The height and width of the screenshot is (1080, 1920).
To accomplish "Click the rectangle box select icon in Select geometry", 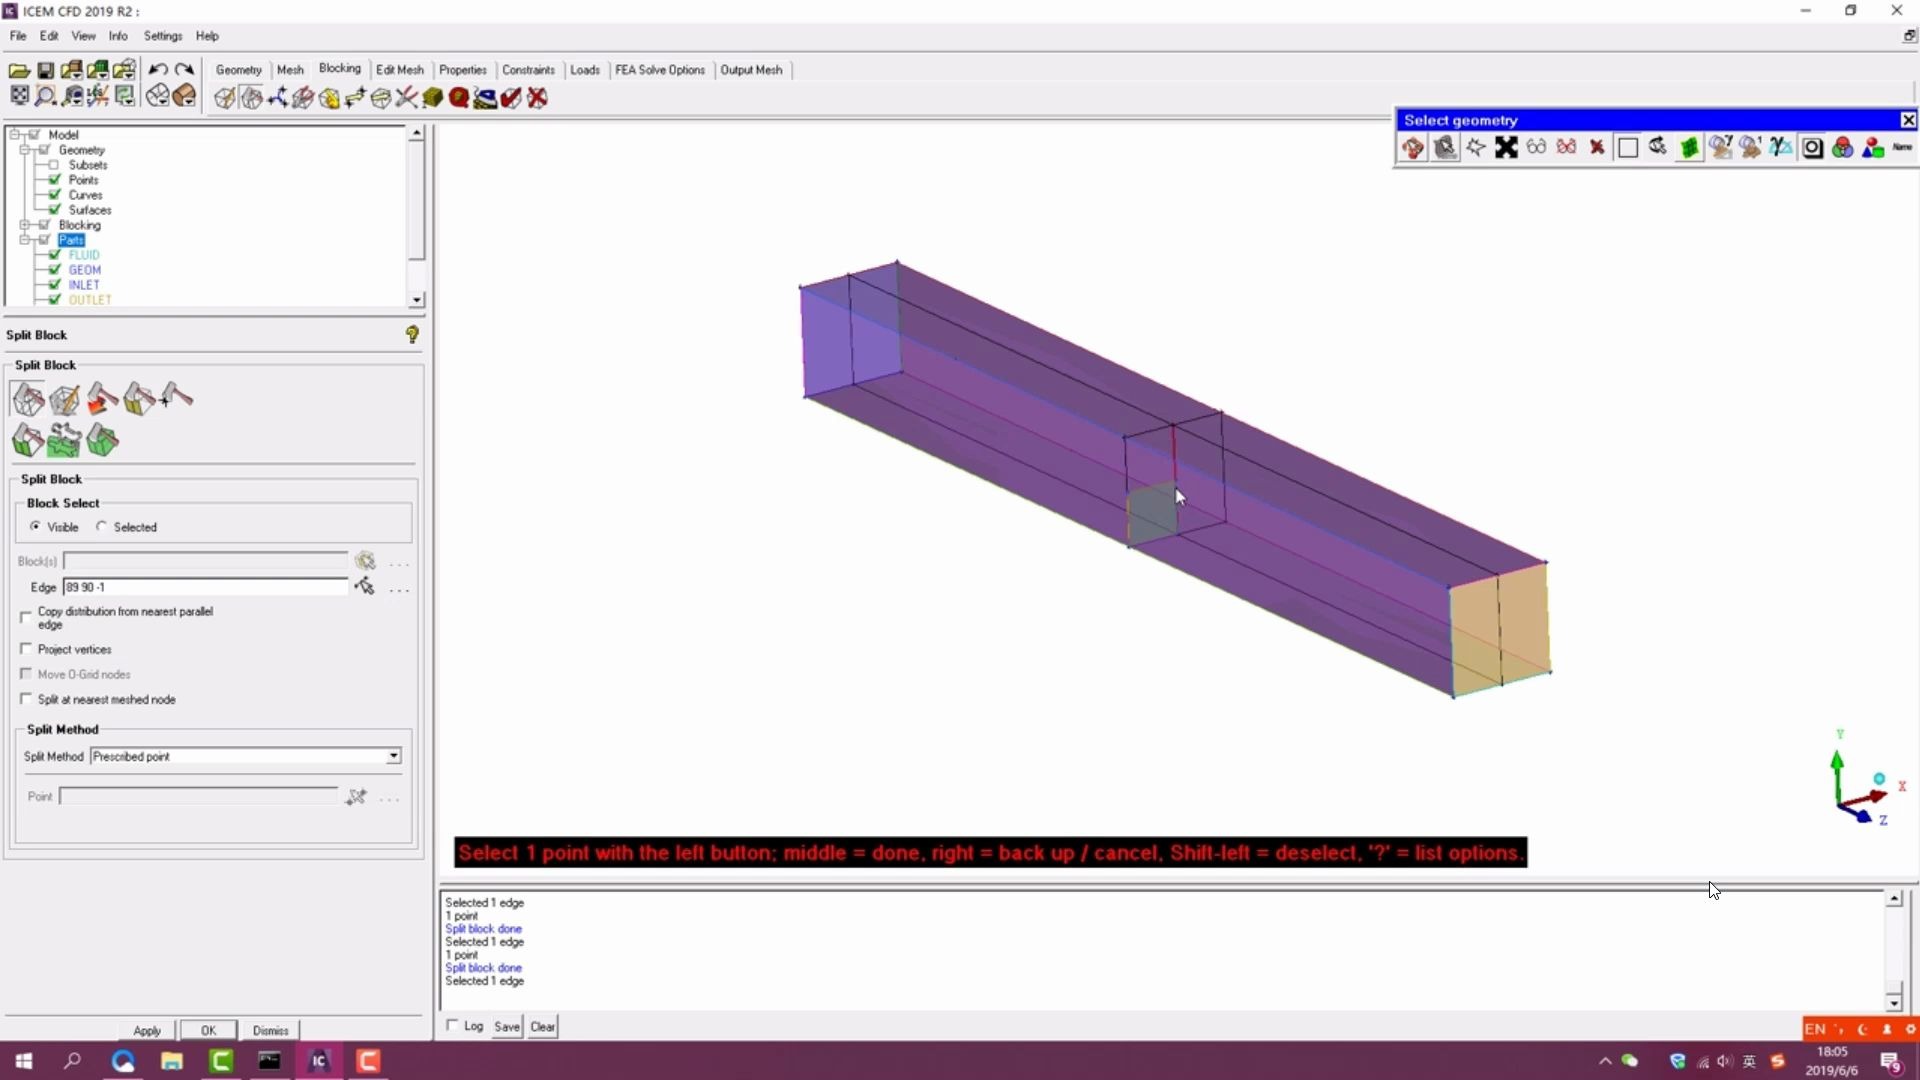I will click(x=1628, y=148).
